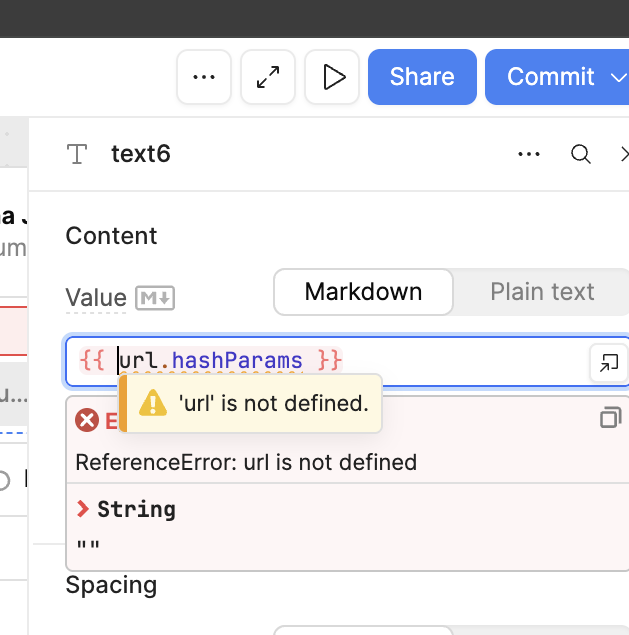
Task: Click the red error X icon
Action: click(88, 420)
